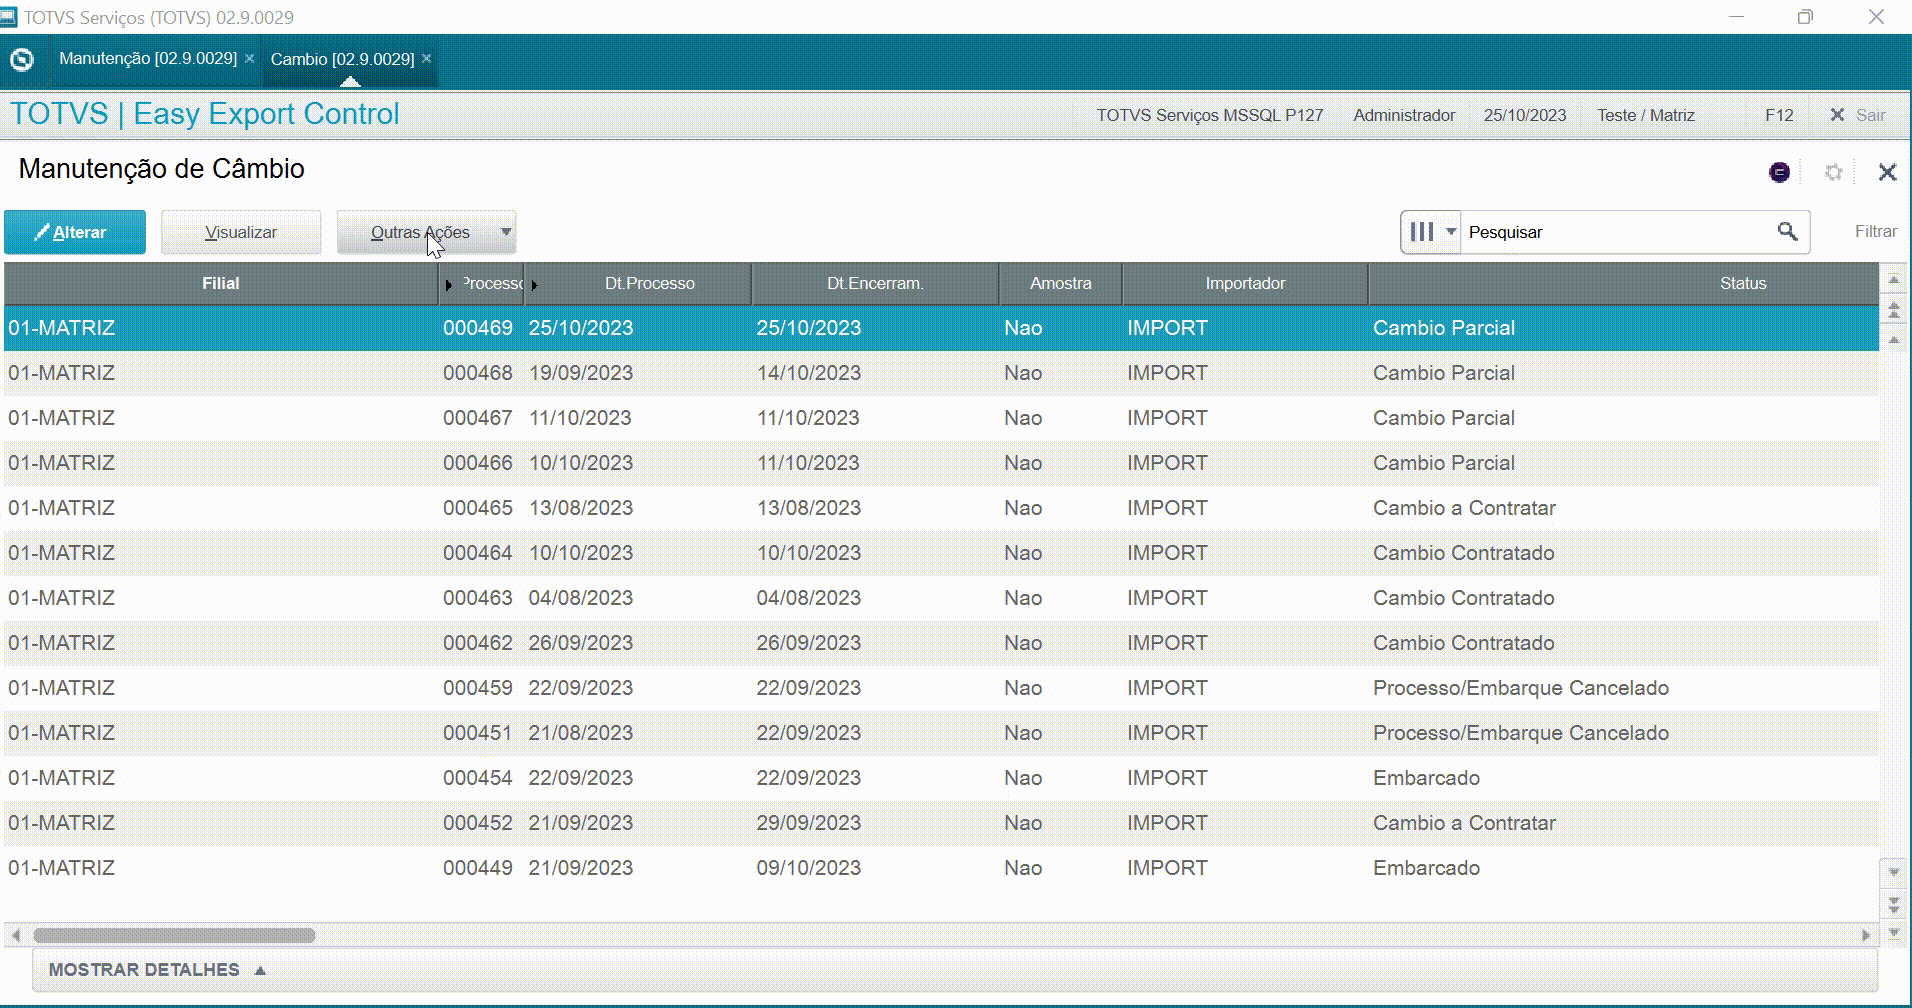Select row with process 000467
This screenshot has width=1912, height=1008.
coord(941,418)
